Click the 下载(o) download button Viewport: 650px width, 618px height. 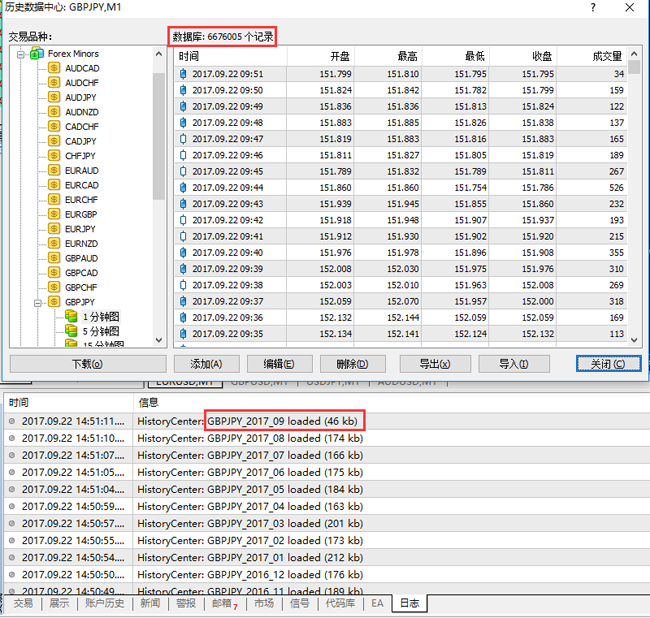click(x=88, y=364)
